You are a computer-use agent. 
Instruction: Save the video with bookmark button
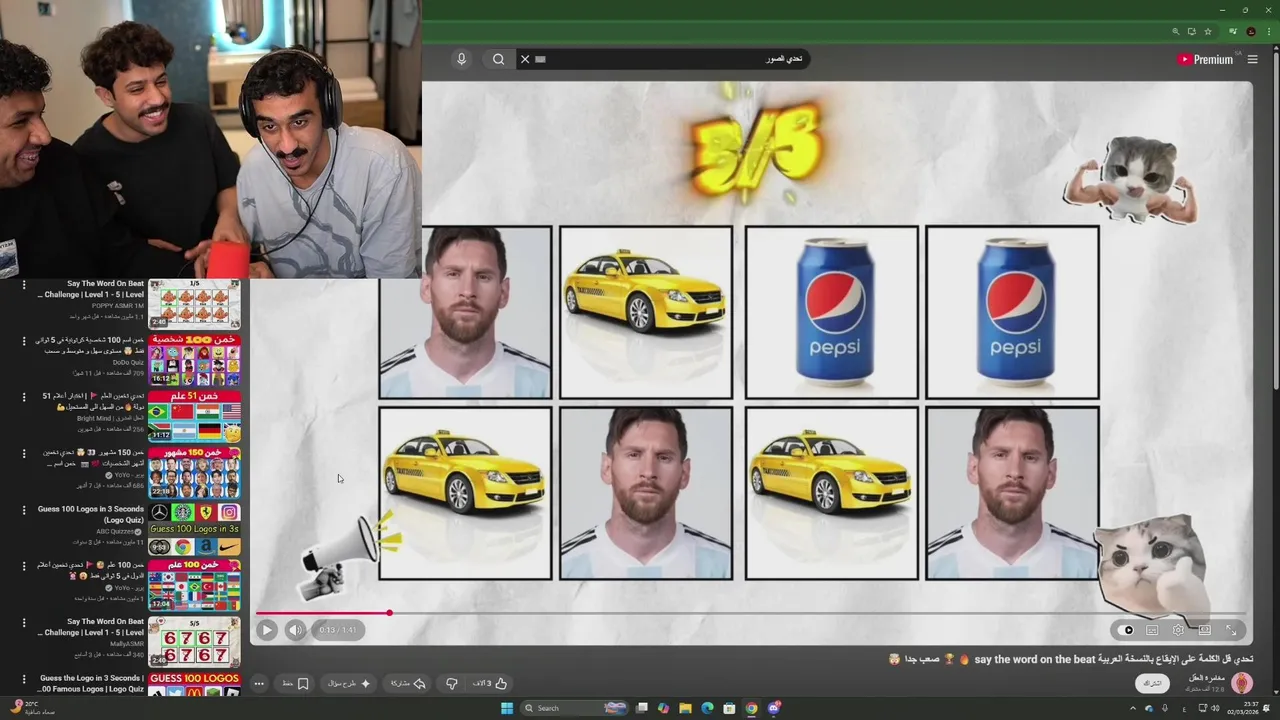296,684
